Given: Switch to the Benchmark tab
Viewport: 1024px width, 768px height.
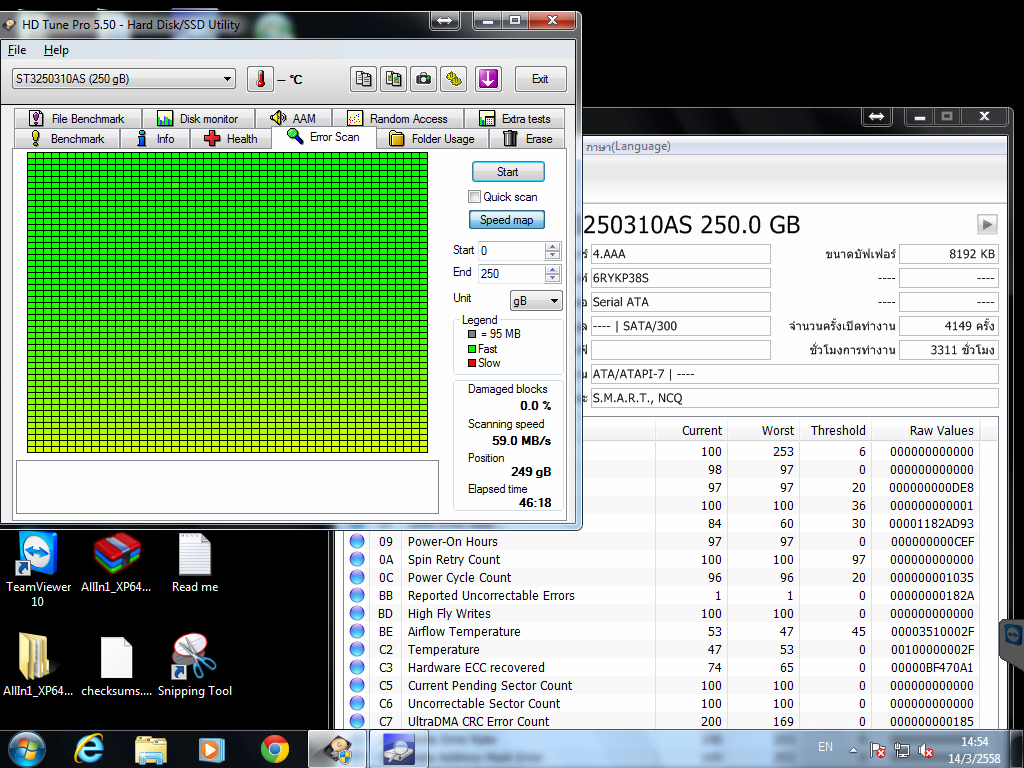Looking at the screenshot, I should coord(67,138).
